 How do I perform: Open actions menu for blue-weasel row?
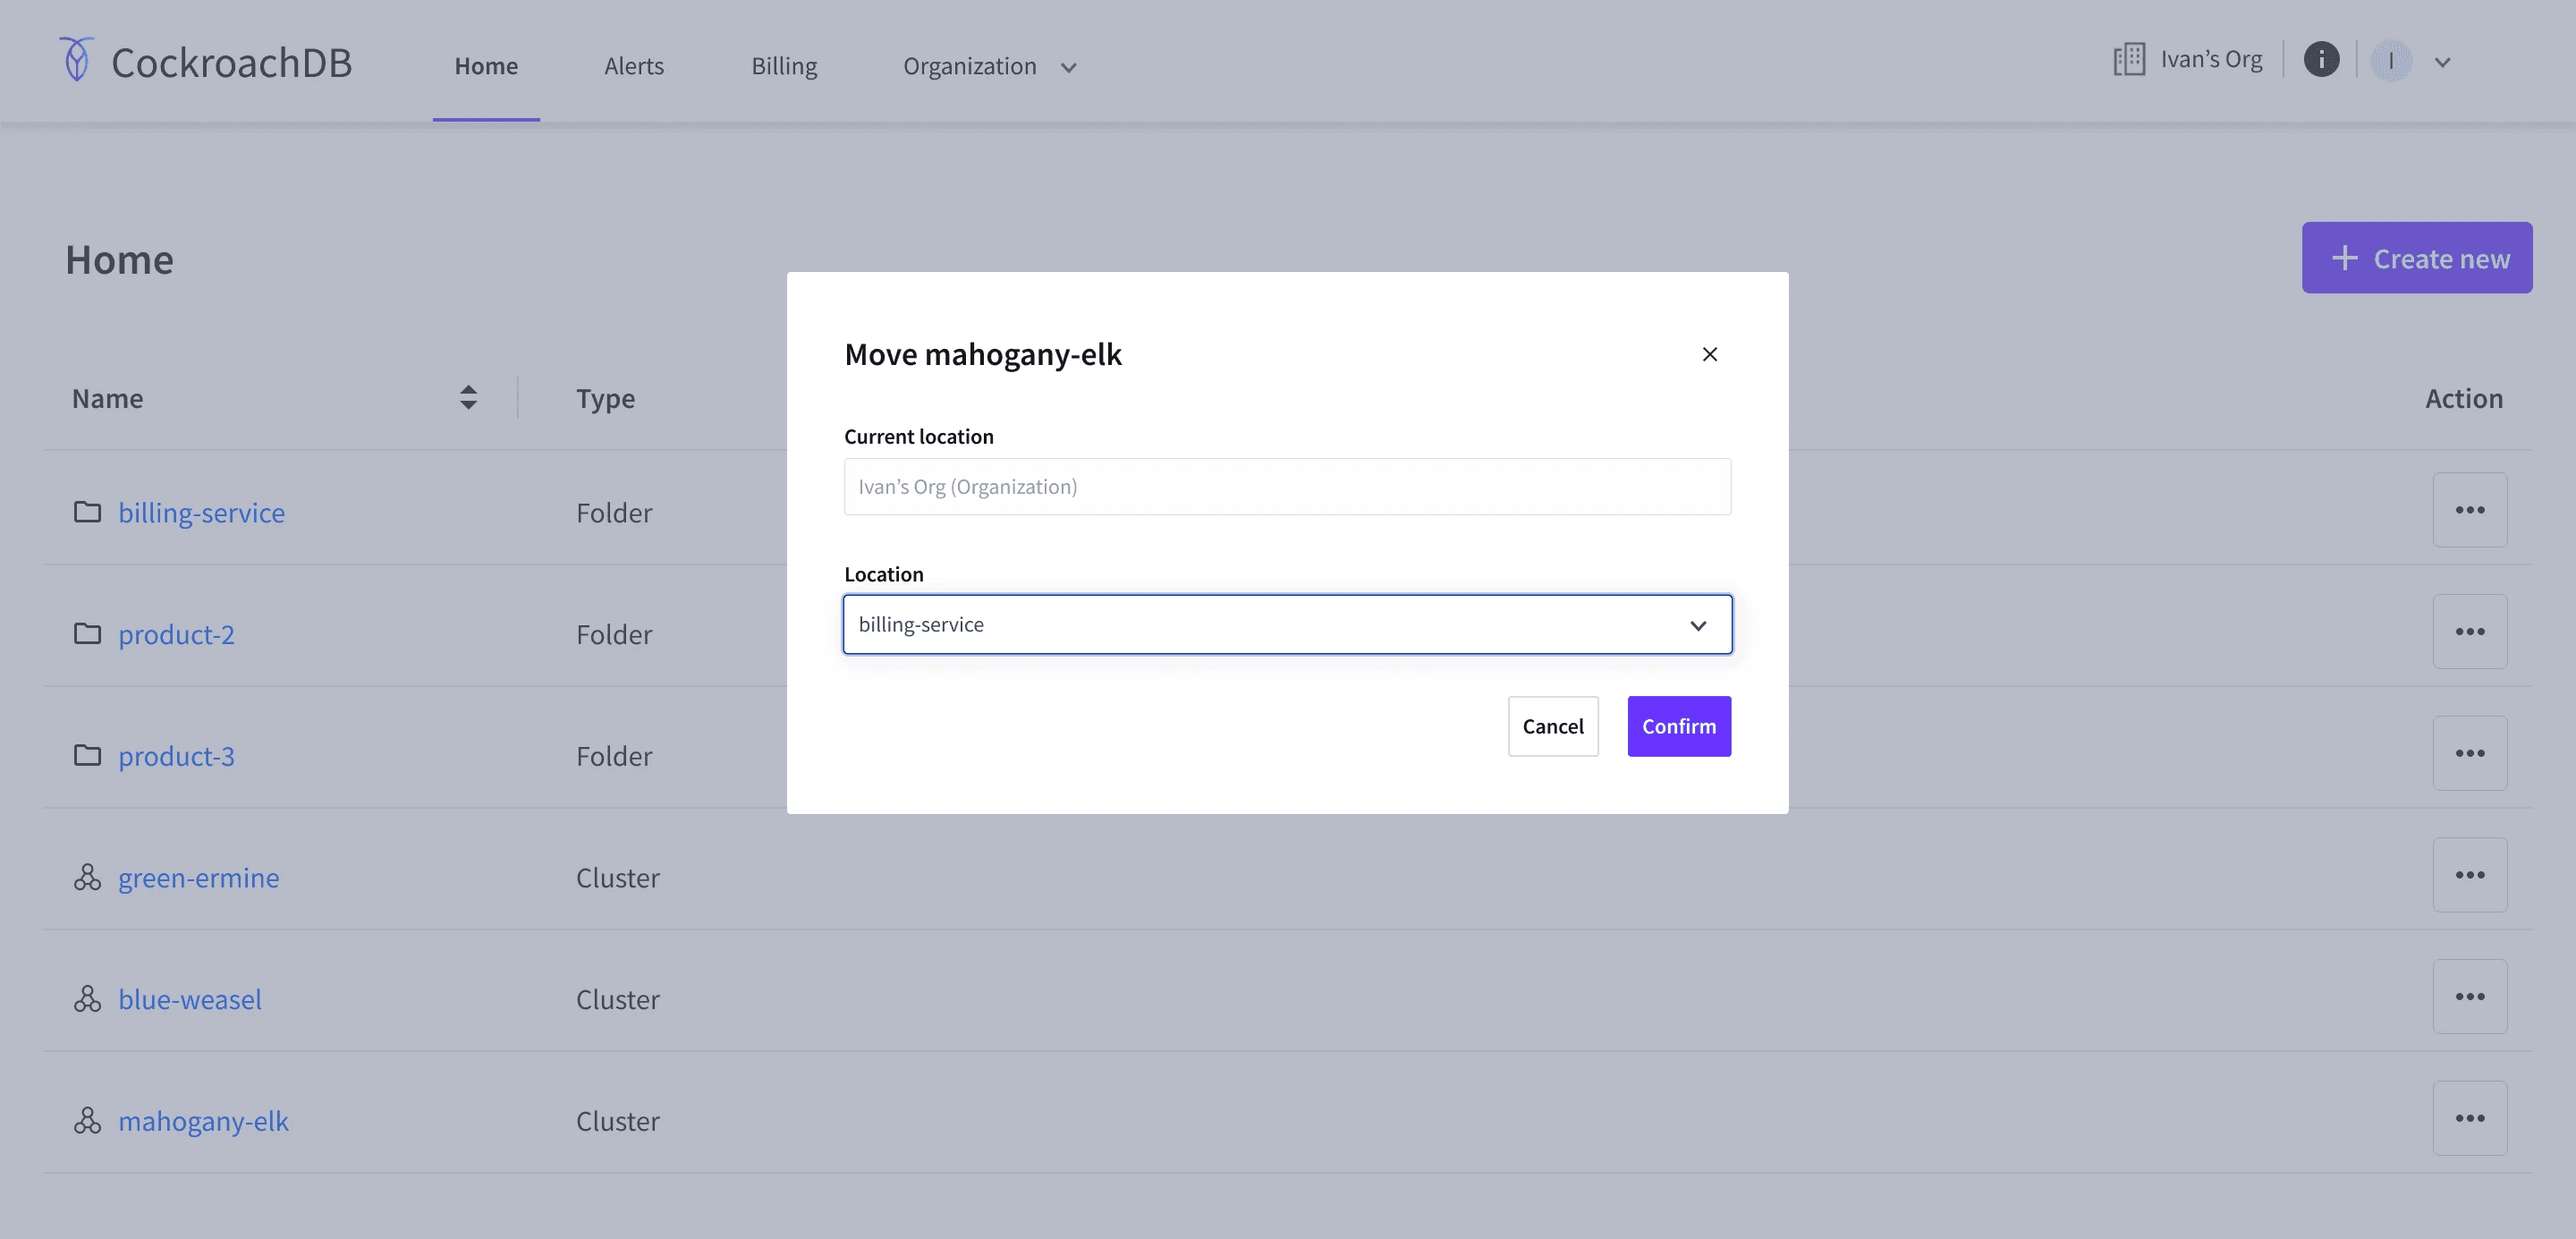(2469, 997)
